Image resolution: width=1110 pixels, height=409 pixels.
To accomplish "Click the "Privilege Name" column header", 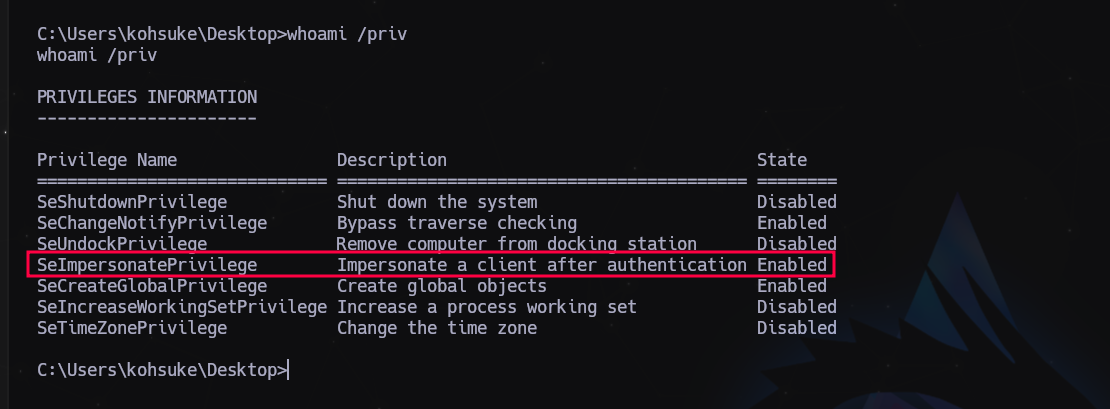I will coord(107,160).
